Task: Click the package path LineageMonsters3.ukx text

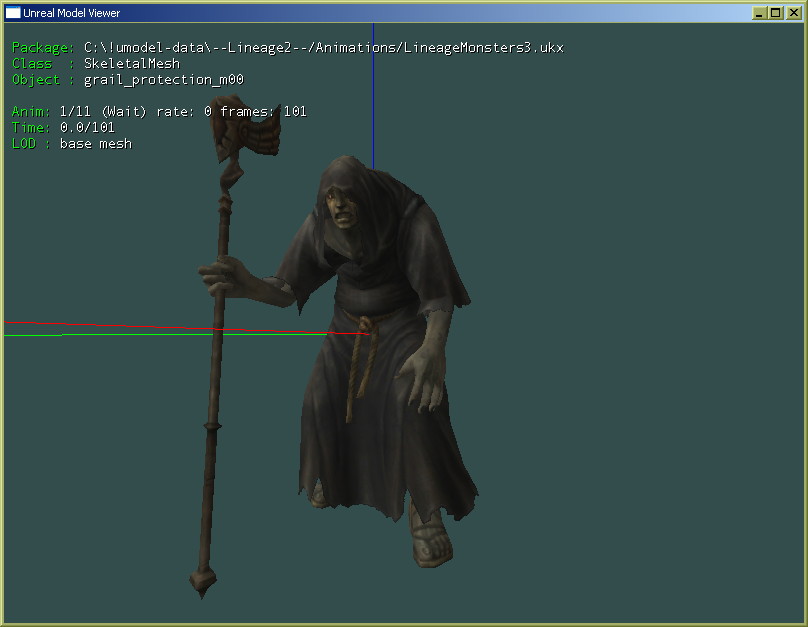Action: [324, 47]
